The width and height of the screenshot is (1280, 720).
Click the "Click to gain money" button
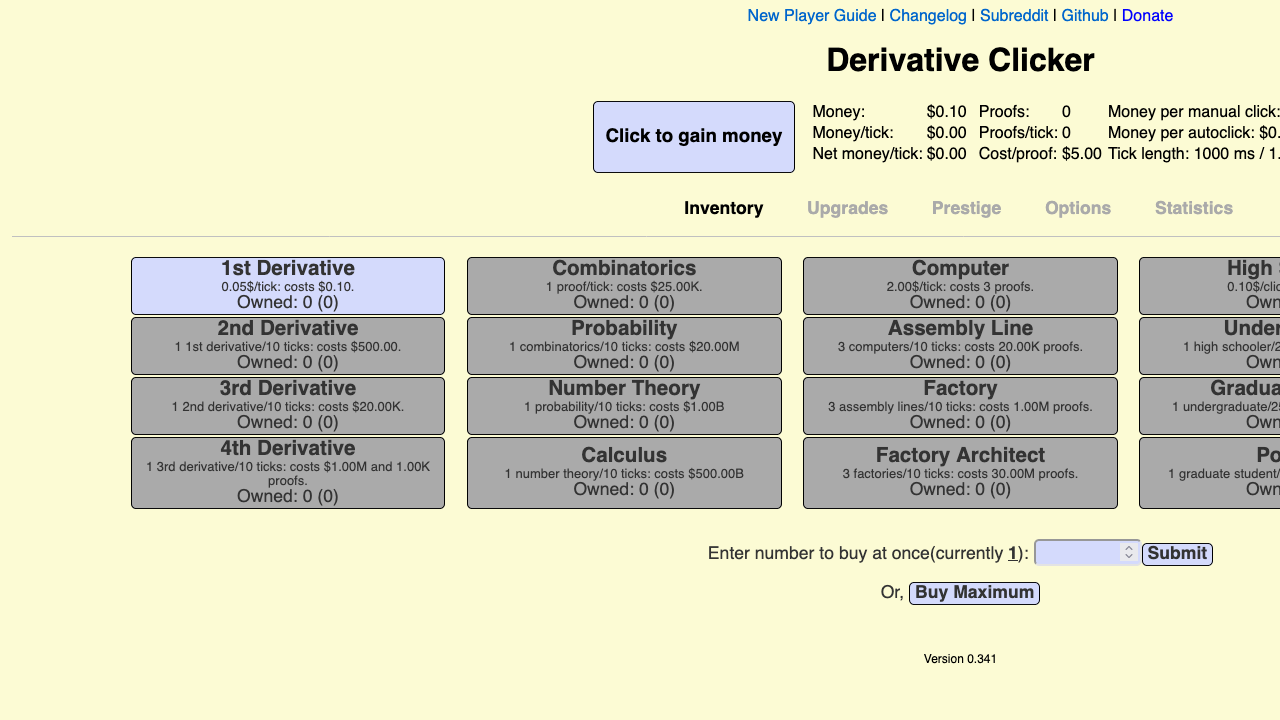click(694, 137)
